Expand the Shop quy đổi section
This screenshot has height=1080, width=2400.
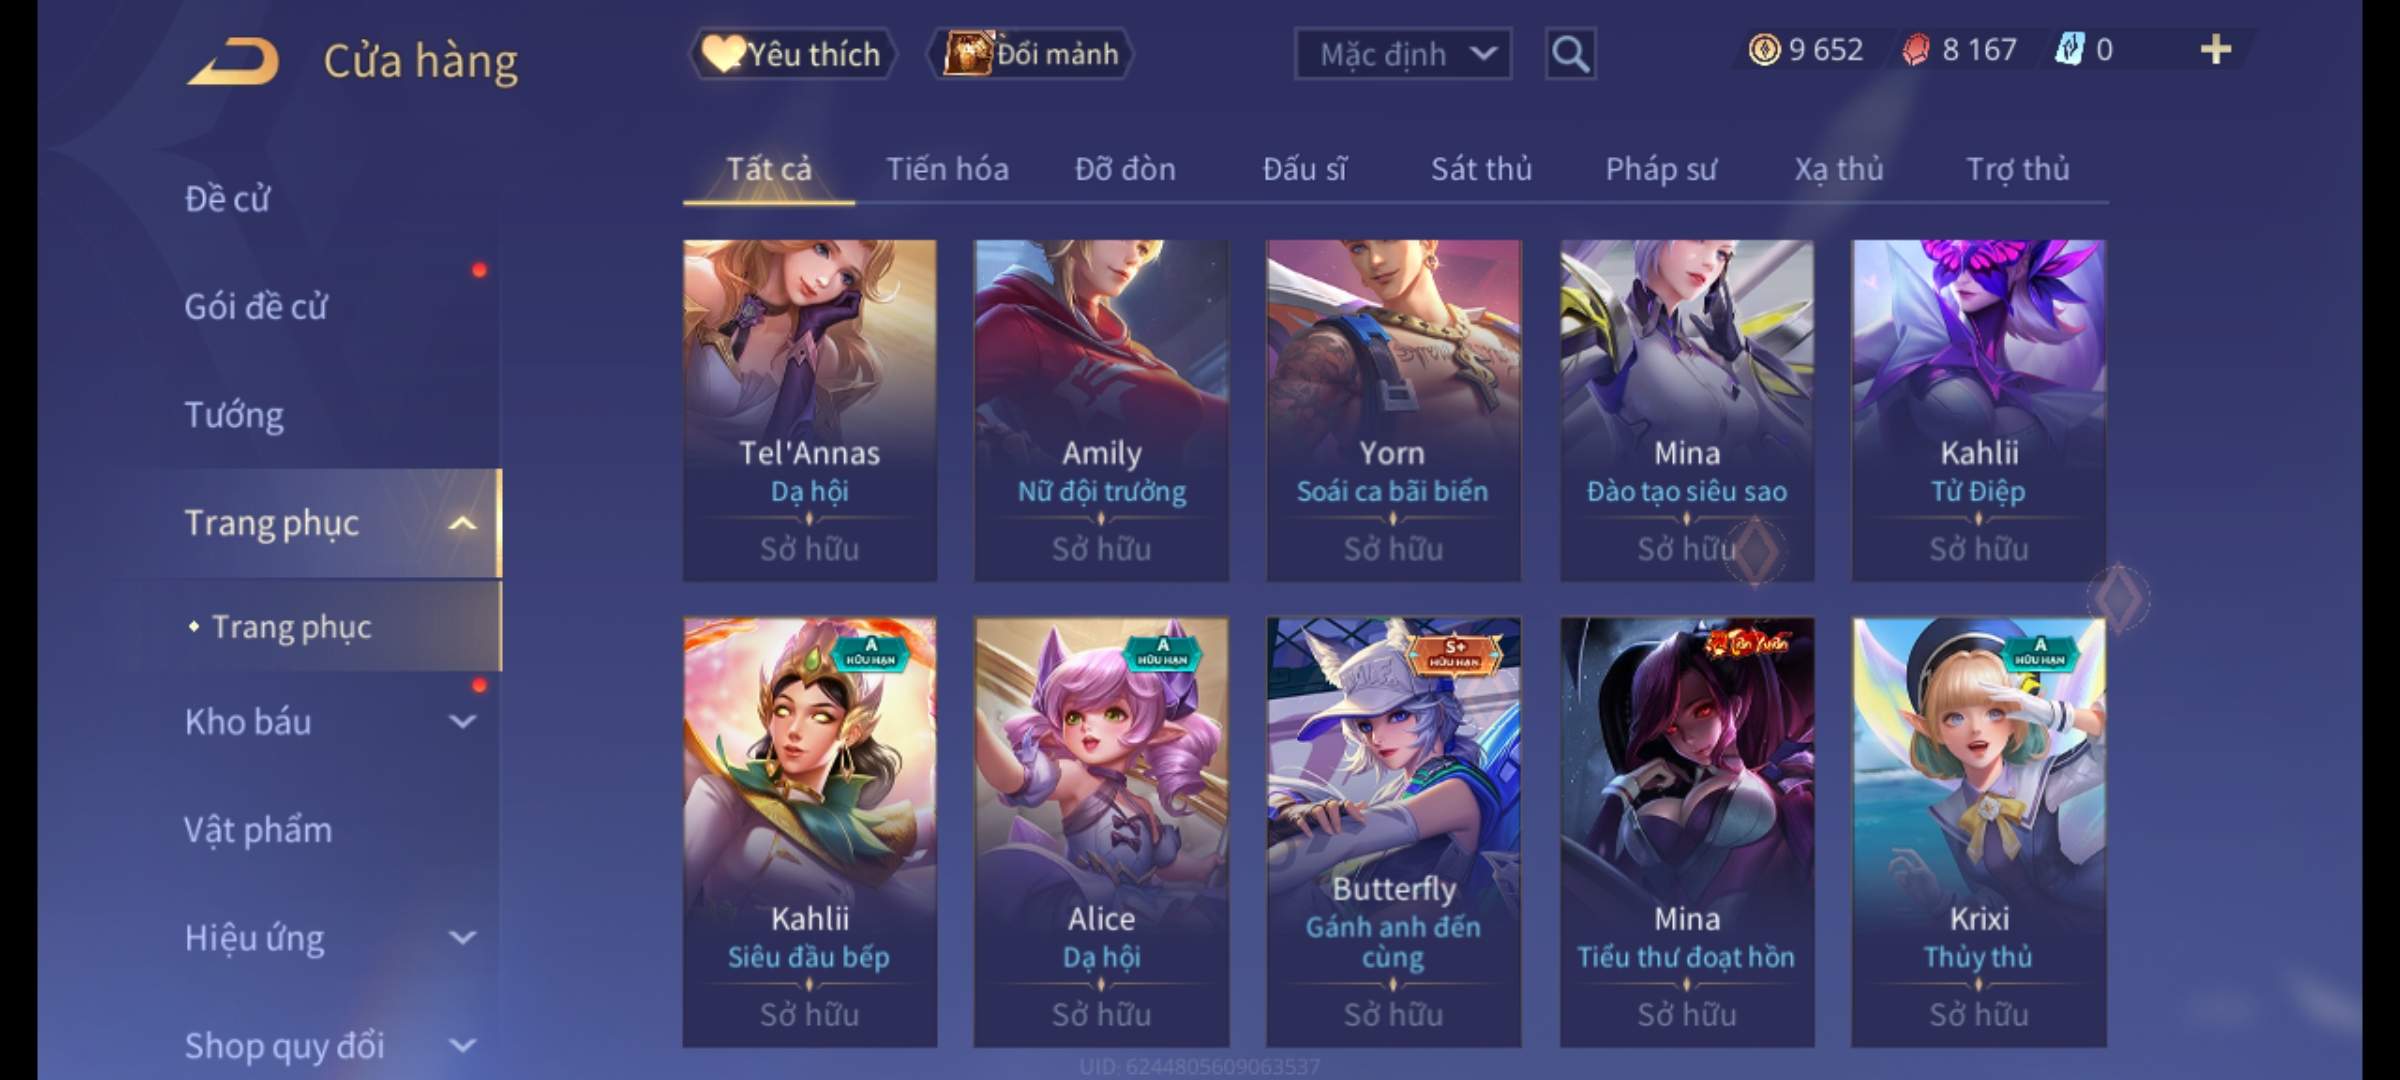click(x=462, y=1046)
